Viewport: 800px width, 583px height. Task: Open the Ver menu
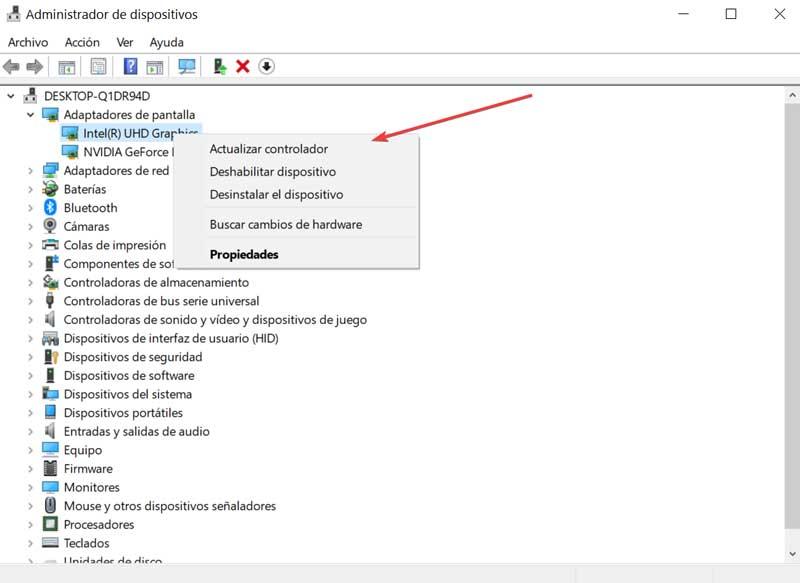click(x=124, y=42)
